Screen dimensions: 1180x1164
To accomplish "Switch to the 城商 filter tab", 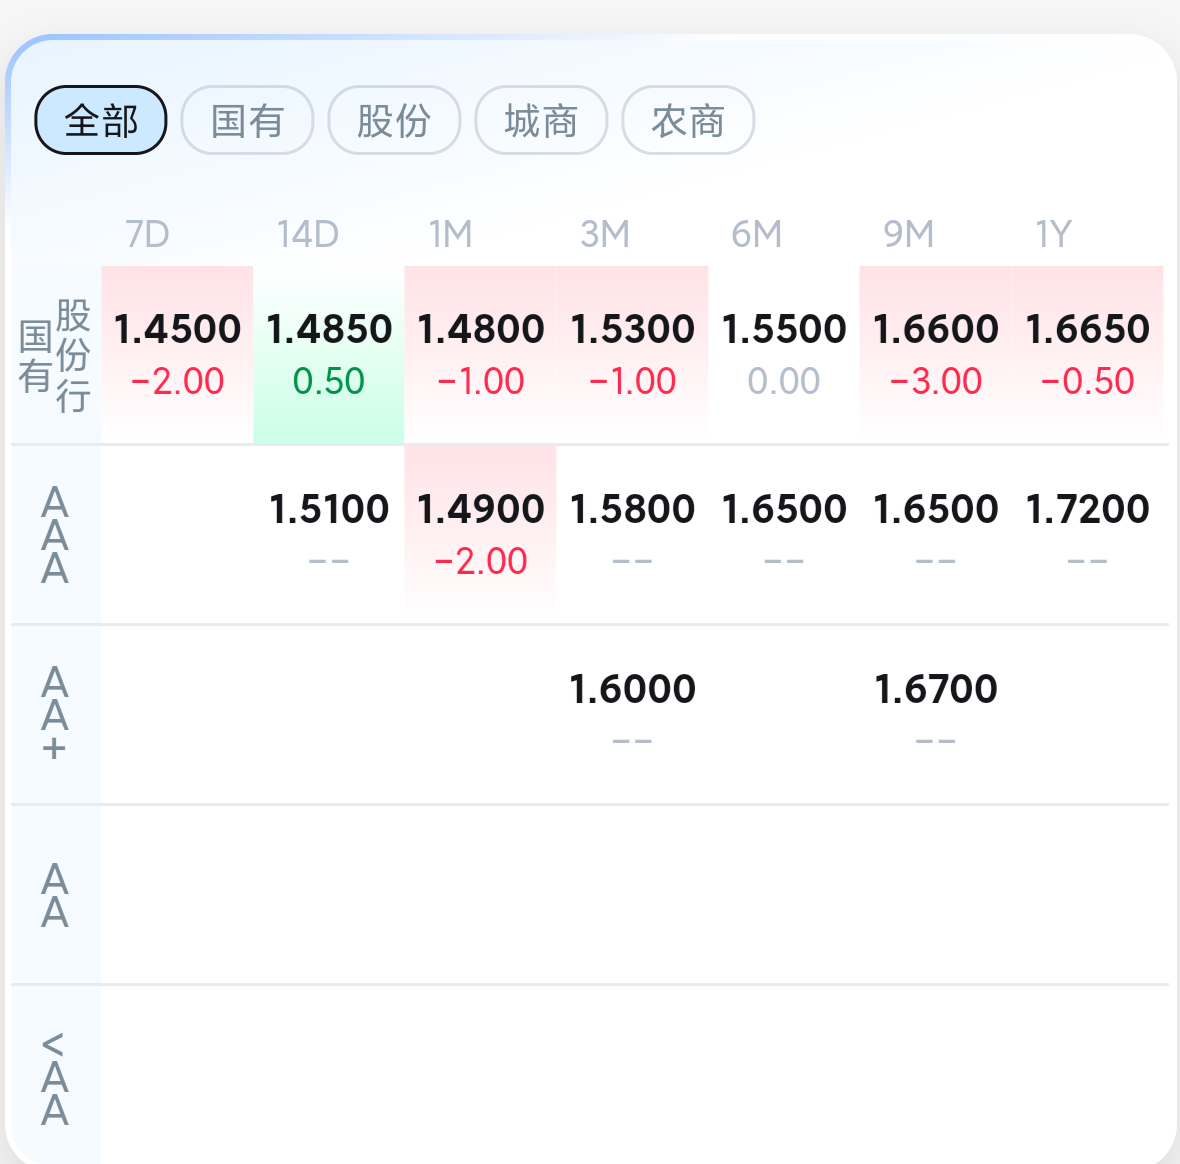I will [x=541, y=120].
